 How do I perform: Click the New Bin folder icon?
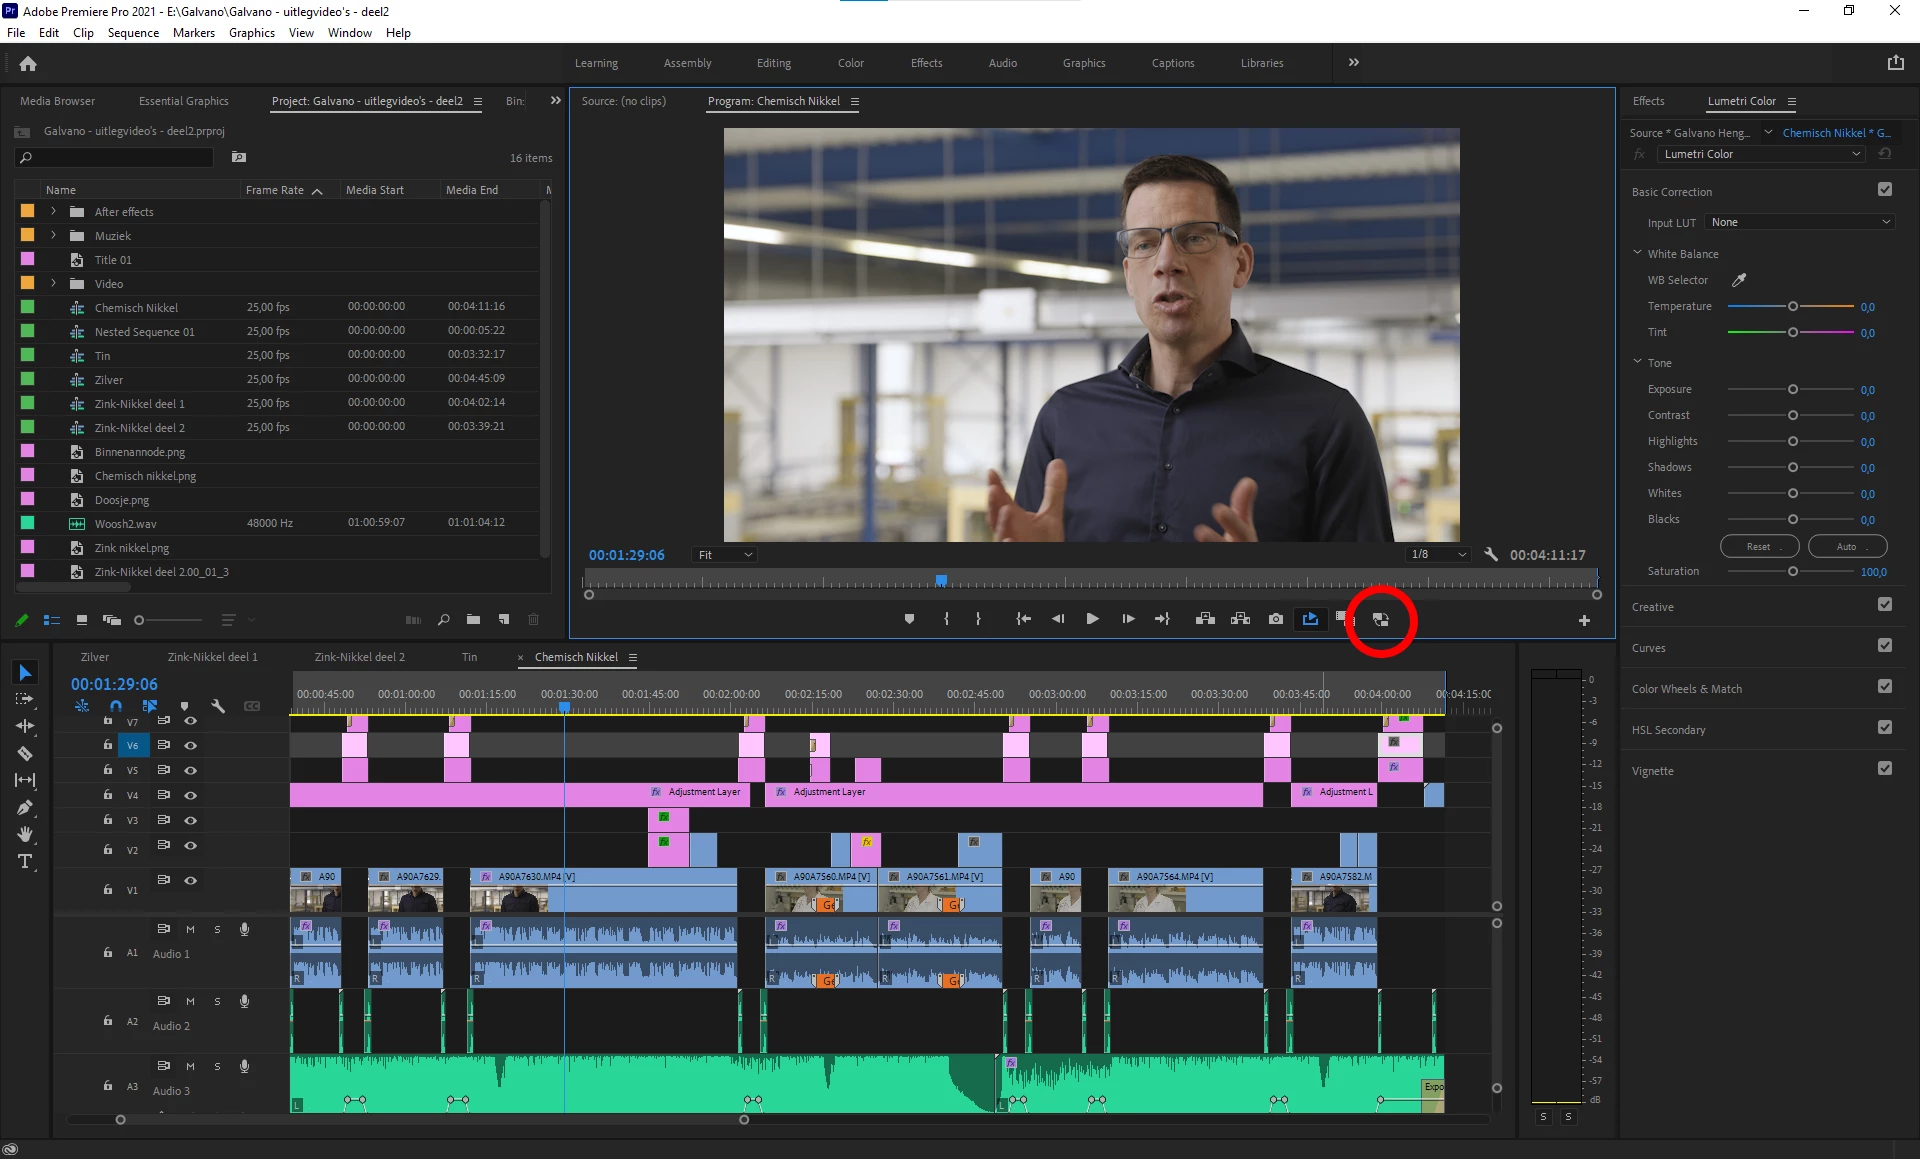473,620
